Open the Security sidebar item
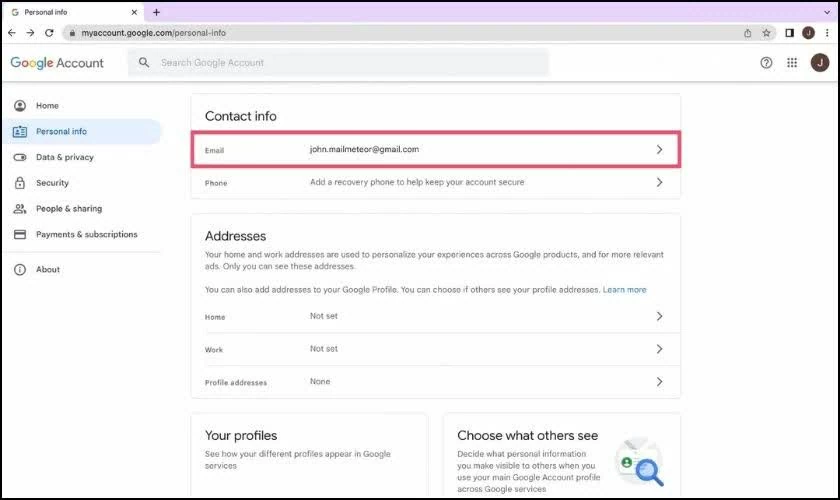 coord(52,183)
